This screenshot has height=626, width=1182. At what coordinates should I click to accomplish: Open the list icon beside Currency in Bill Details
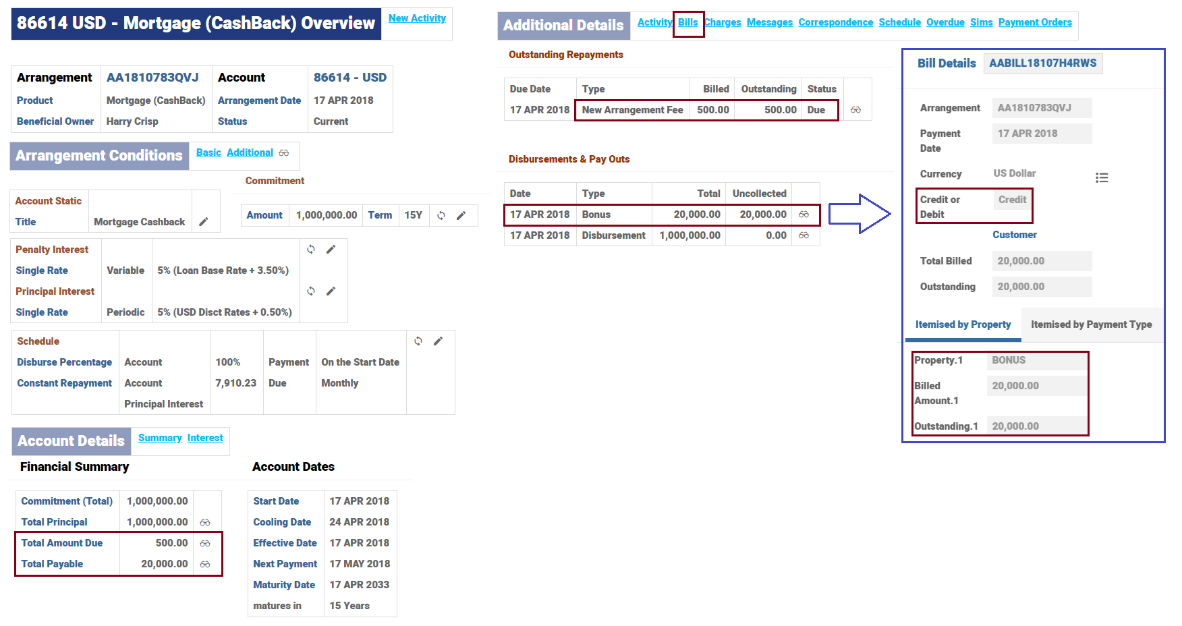click(x=1102, y=178)
